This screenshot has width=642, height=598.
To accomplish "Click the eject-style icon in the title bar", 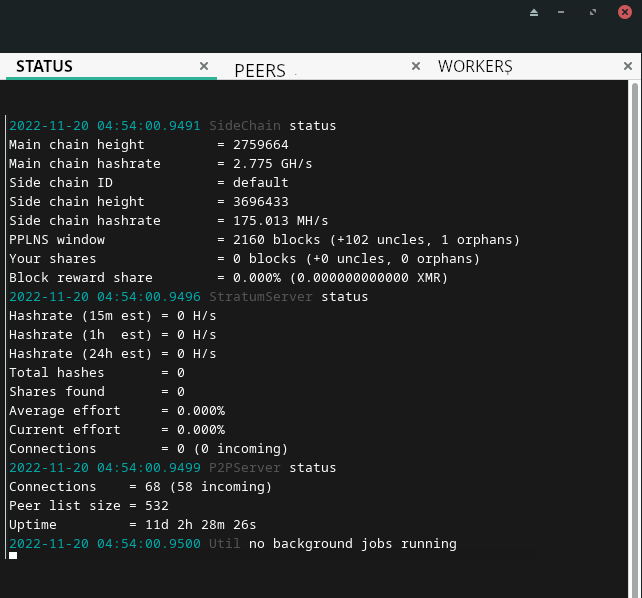I will click(x=534, y=13).
